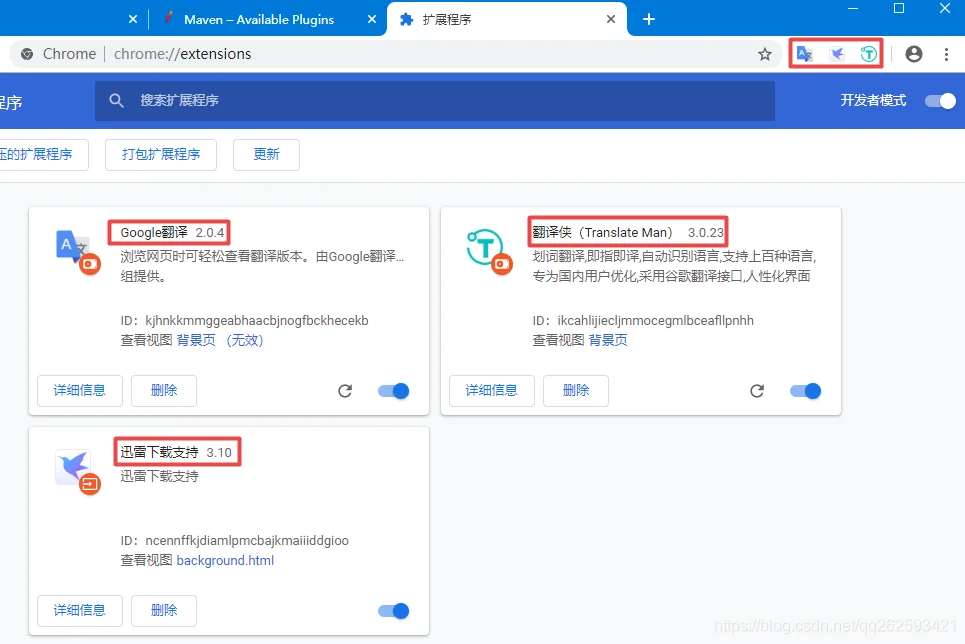Viewport: 965px width, 644px height.
Task: Click 删除 to remove 迅雷下载支持
Action: 164,611
